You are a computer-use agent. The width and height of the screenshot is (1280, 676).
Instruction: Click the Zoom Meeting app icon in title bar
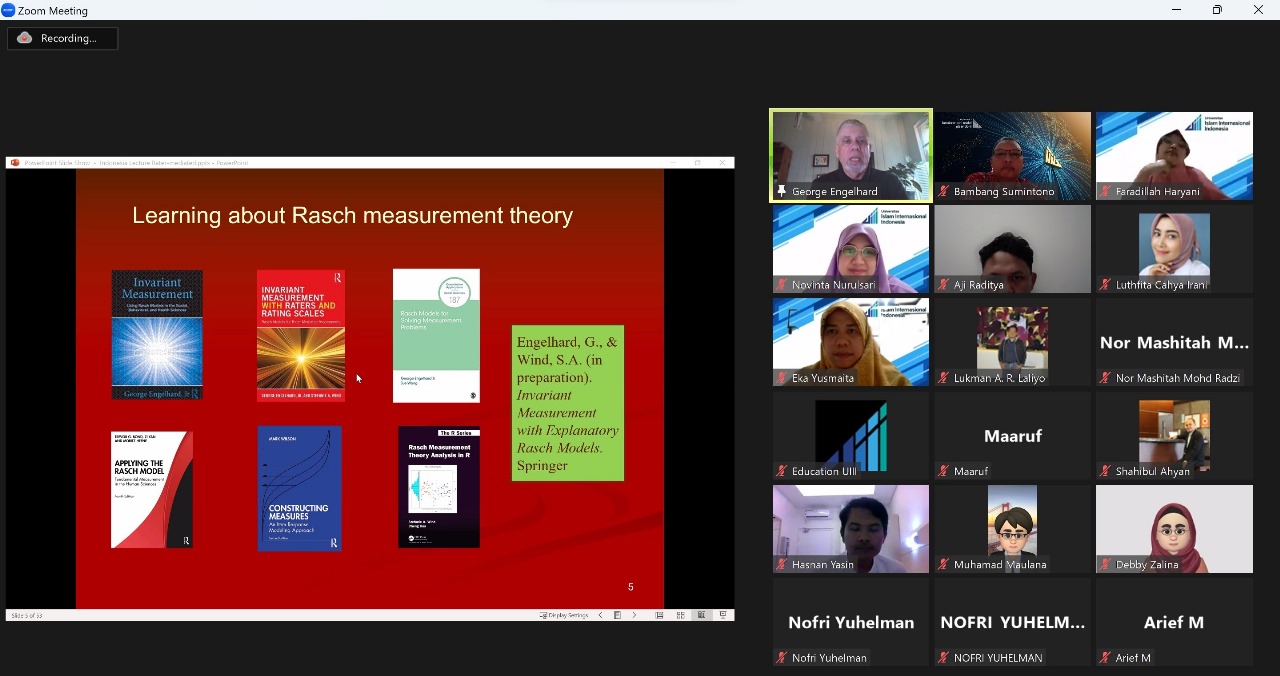pyautogui.click(x=8, y=10)
